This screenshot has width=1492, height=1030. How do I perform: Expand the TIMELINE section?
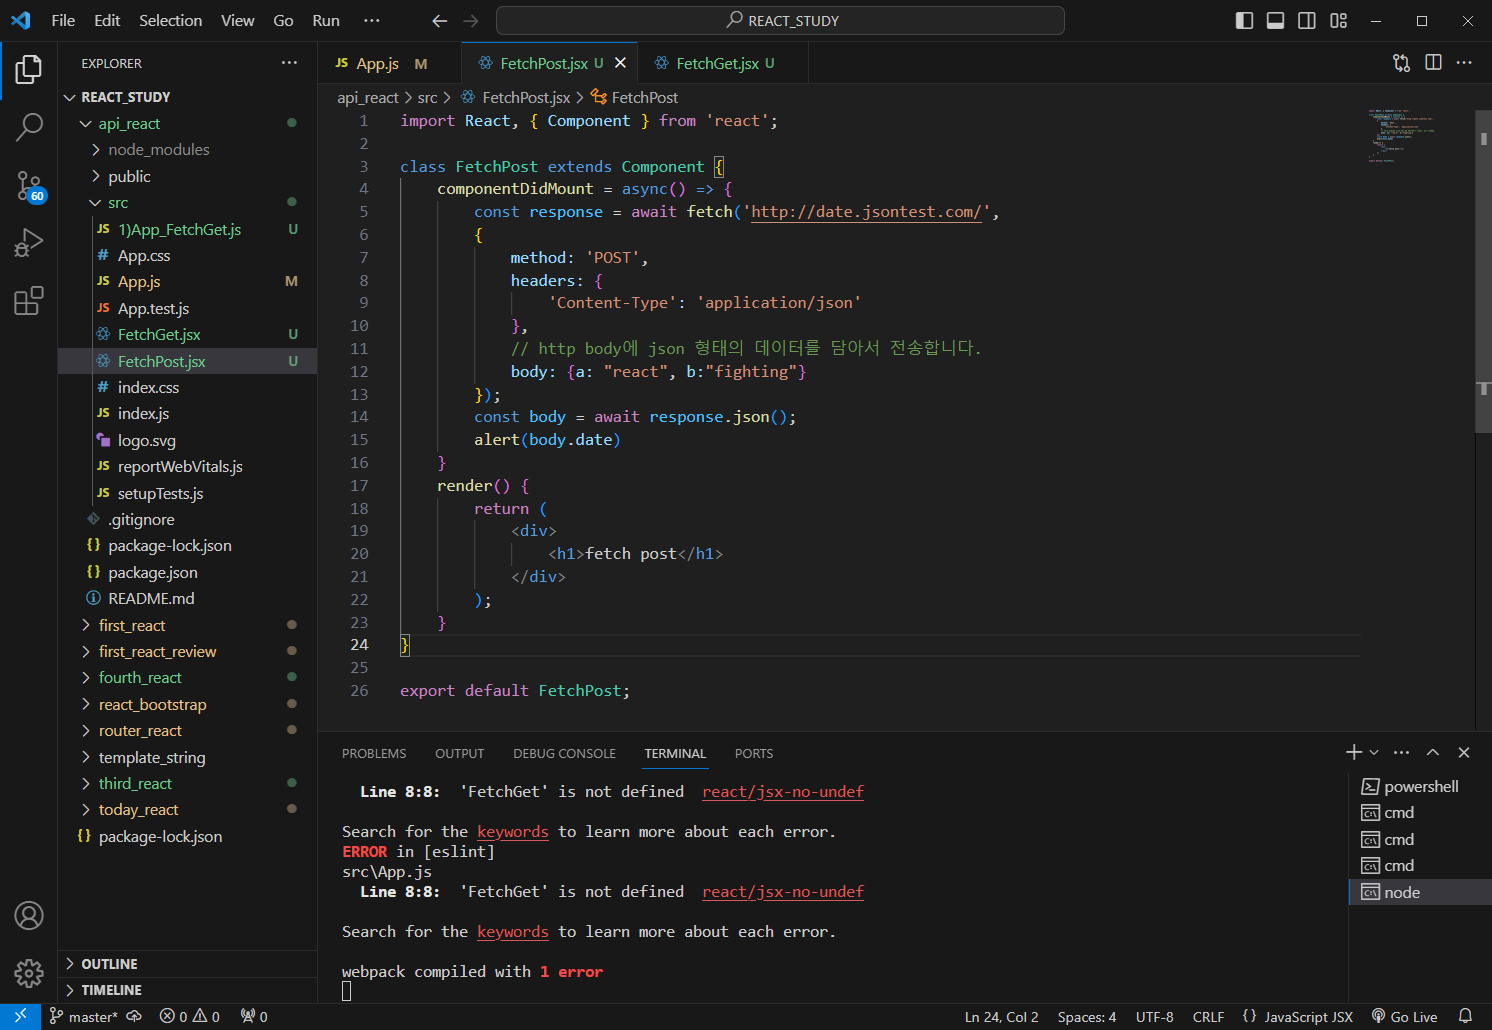(x=188, y=990)
